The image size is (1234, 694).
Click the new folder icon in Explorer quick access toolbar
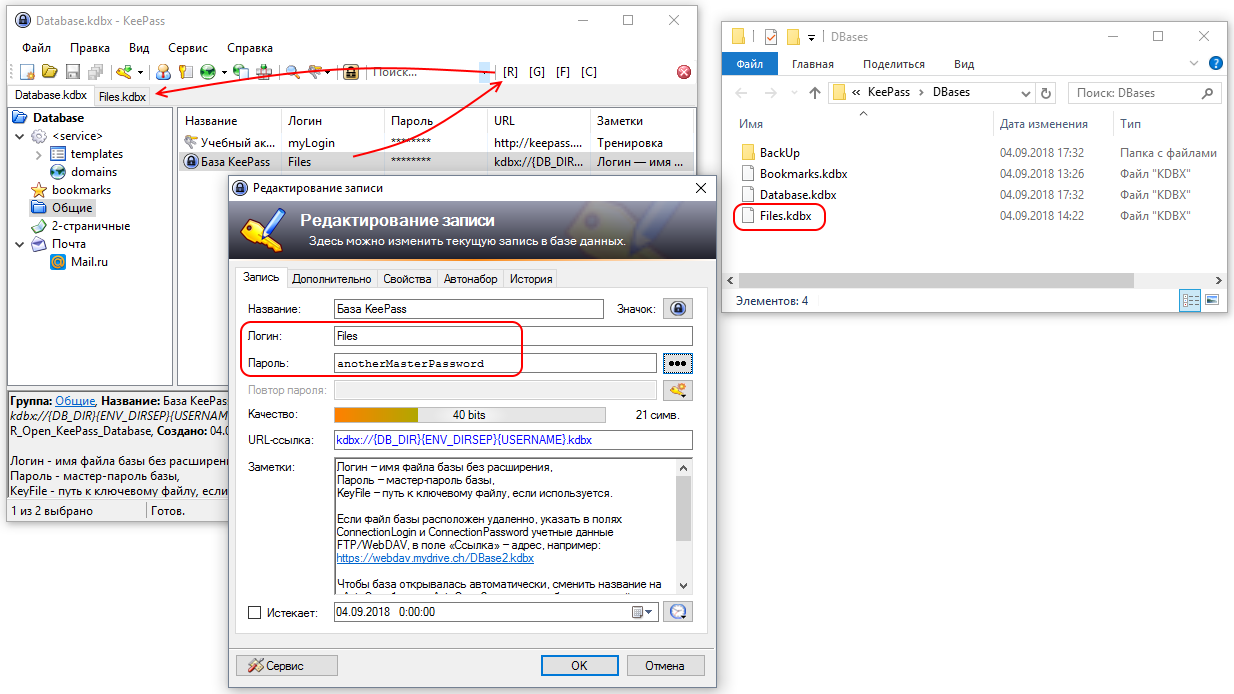(x=793, y=37)
